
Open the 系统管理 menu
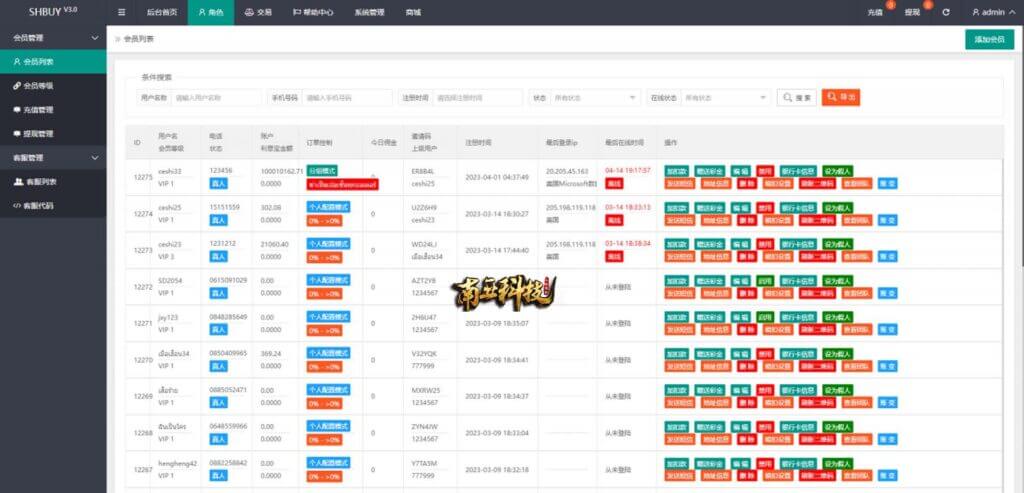[369, 12]
